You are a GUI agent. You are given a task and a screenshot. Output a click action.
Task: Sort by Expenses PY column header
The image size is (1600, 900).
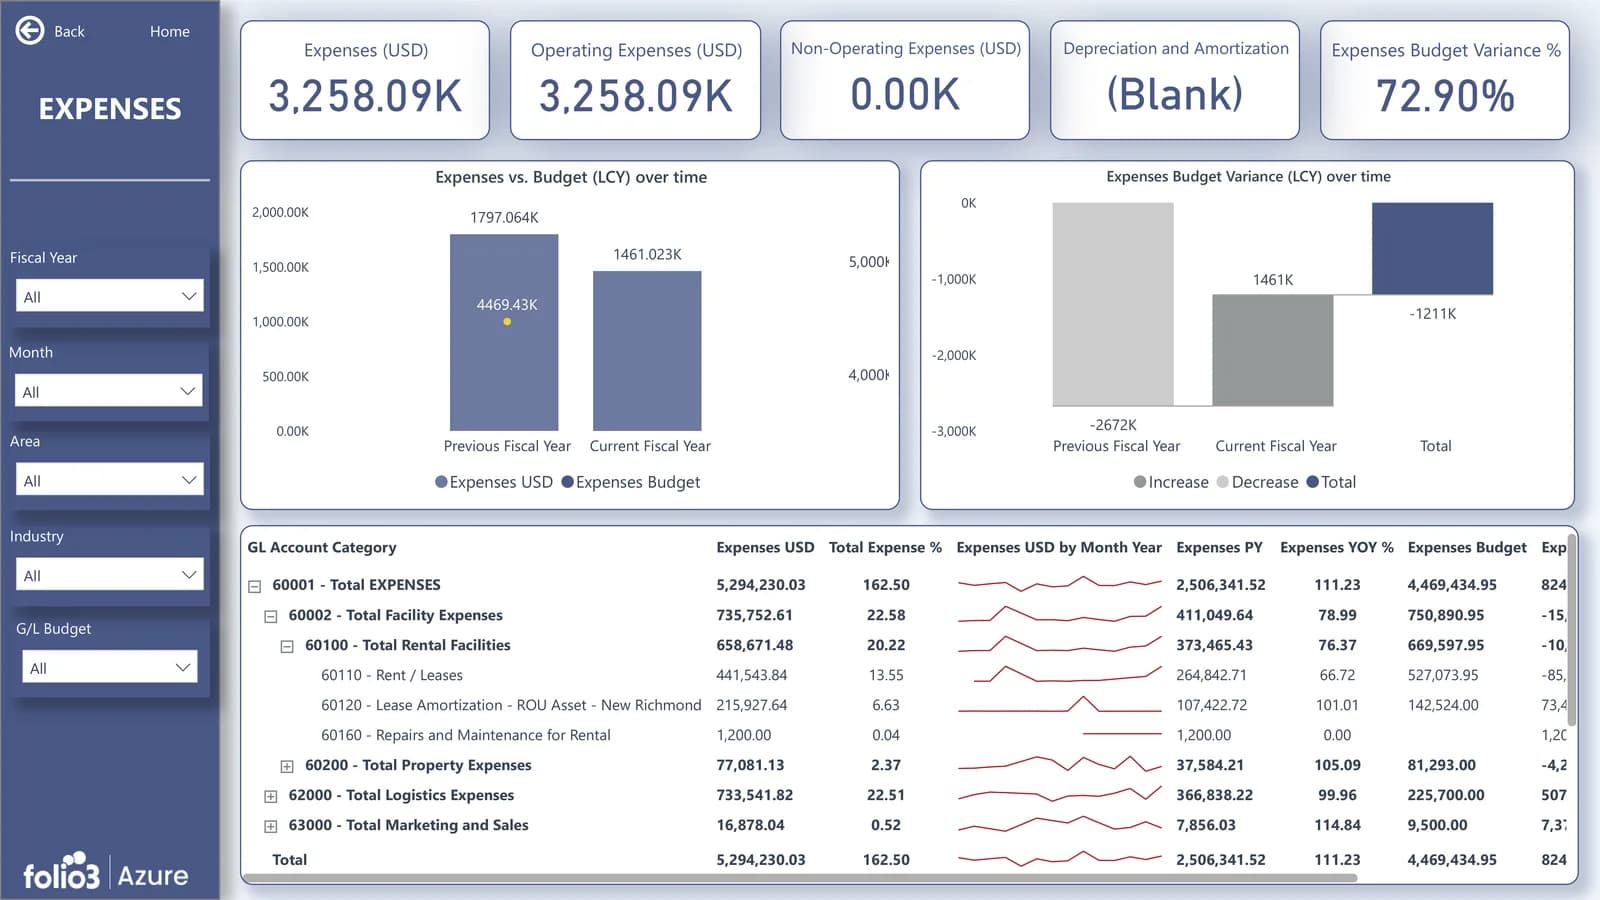(x=1219, y=547)
